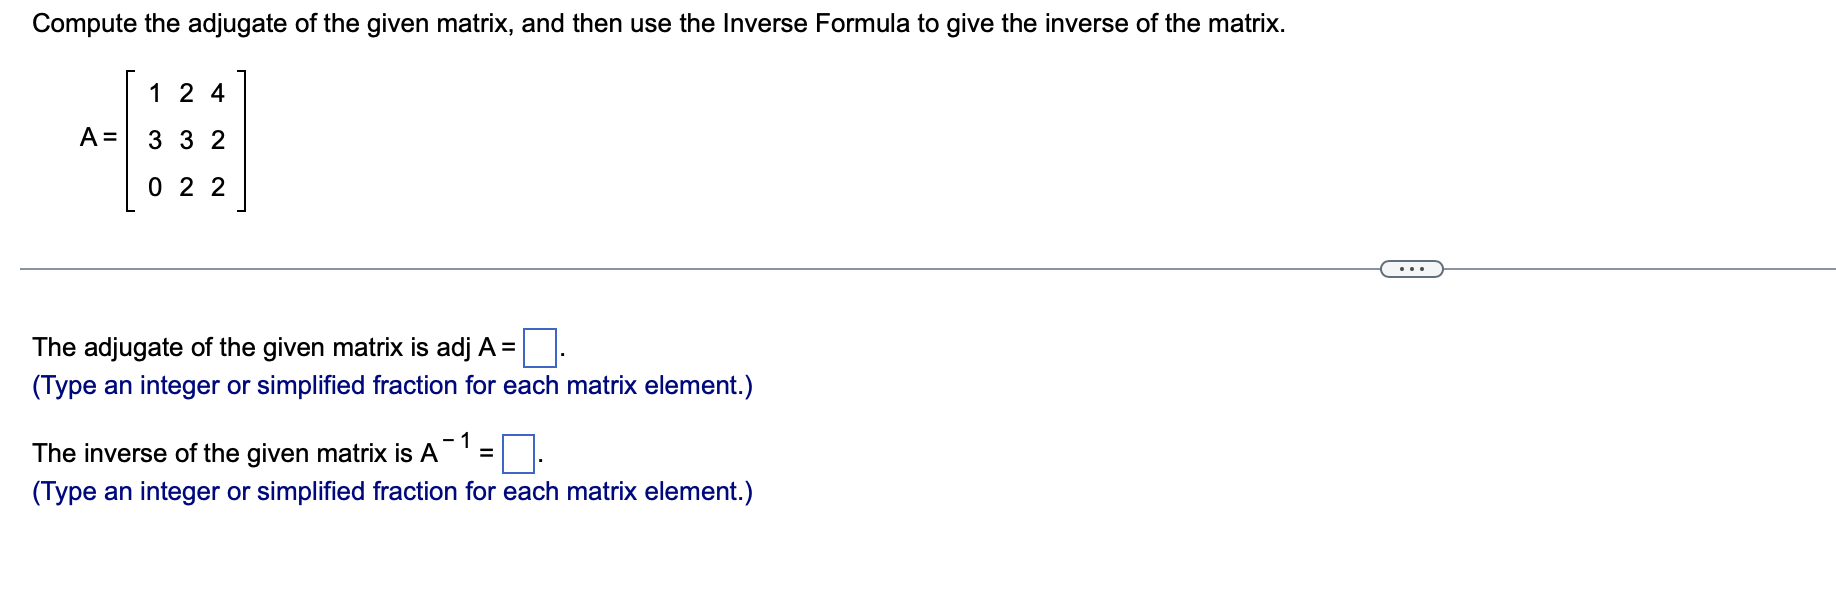Click the top-left matrix entry 1
Image resolution: width=1836 pixels, height=613 pixels.
click(x=155, y=93)
